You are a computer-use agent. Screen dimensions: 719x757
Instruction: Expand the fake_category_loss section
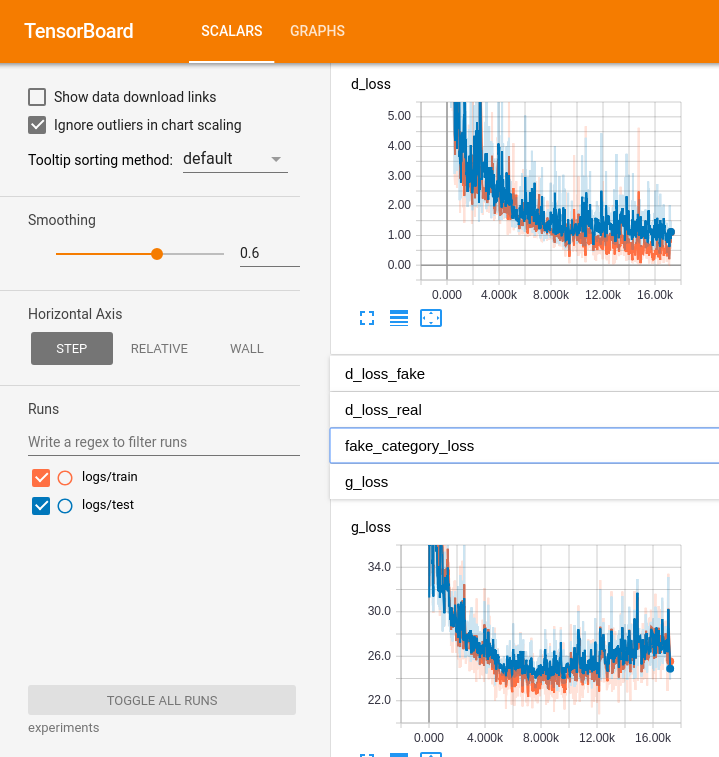pyautogui.click(x=524, y=446)
